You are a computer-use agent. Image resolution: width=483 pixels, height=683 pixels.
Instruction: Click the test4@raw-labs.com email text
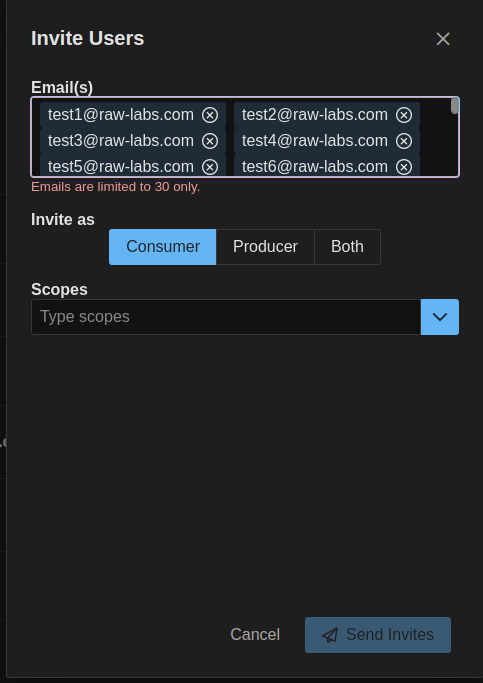(314, 141)
